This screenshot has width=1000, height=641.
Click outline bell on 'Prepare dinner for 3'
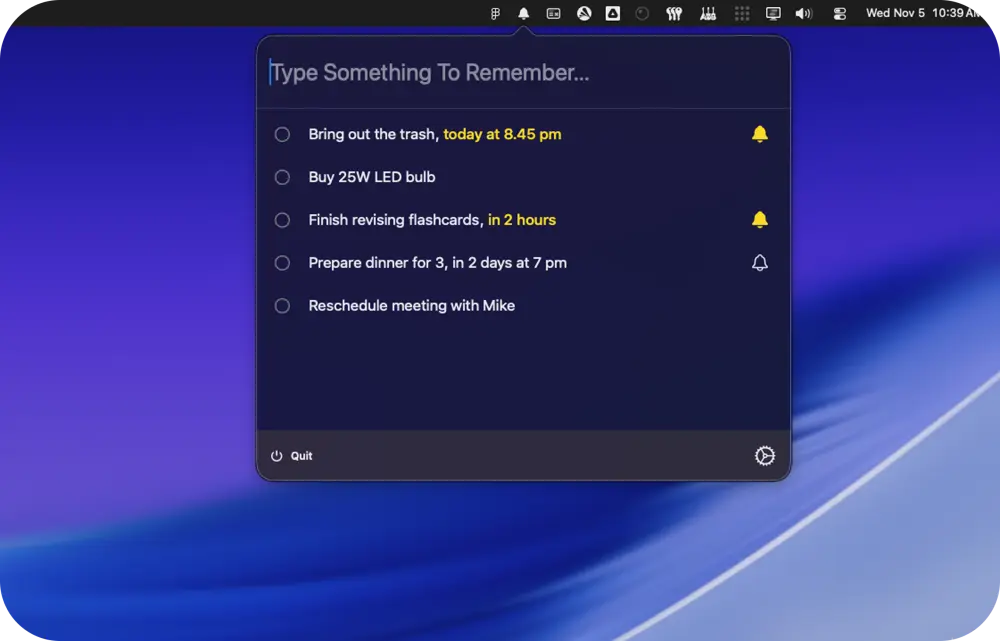pos(760,263)
